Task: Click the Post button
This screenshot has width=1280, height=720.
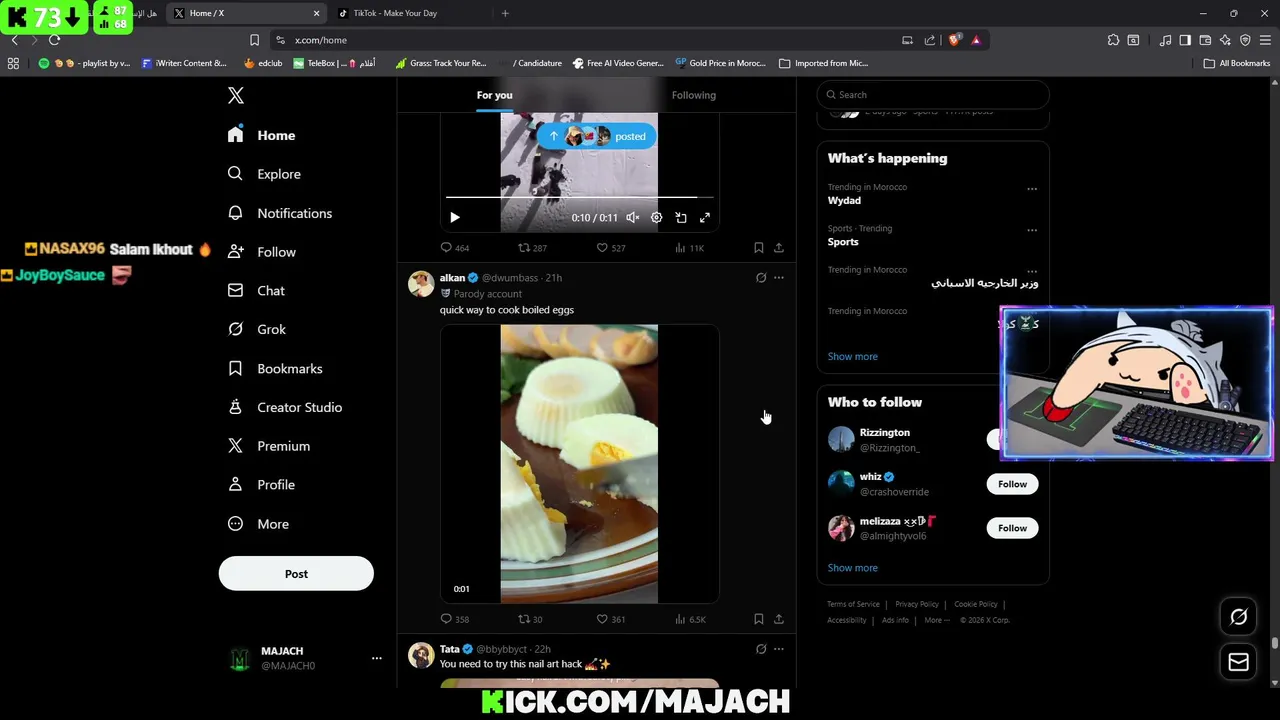Action: click(296, 574)
